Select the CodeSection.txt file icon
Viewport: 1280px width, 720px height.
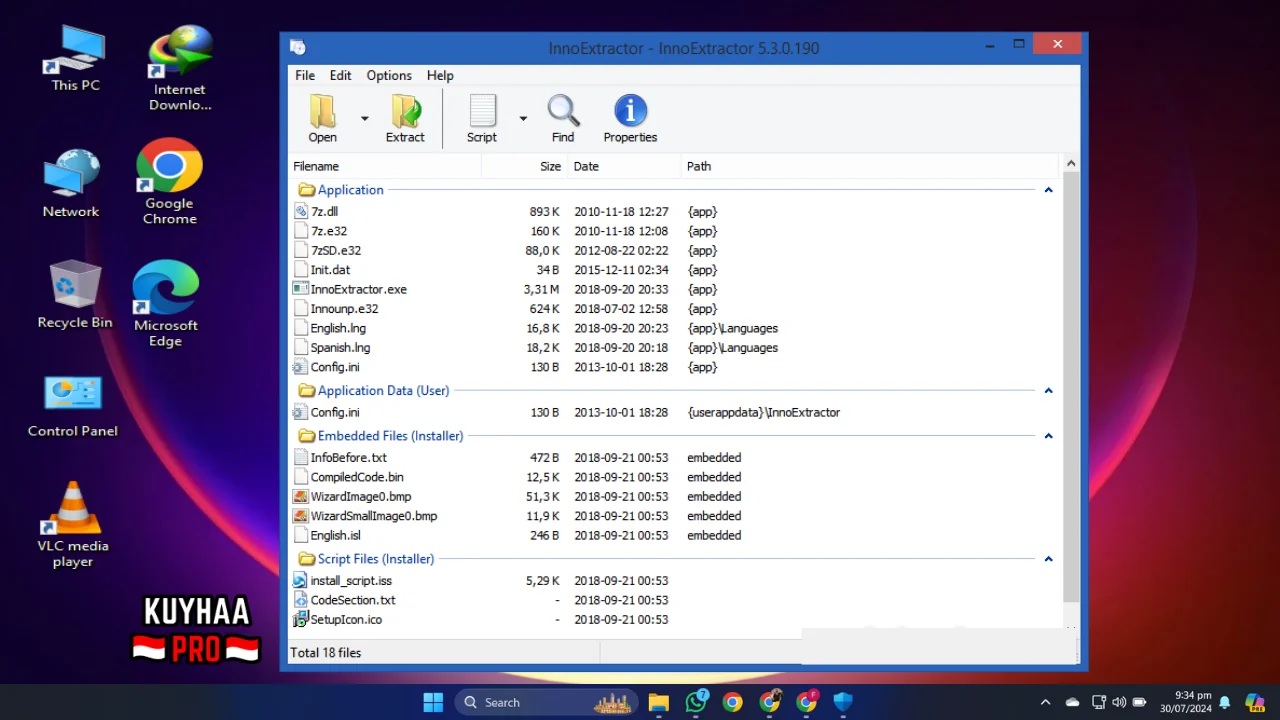point(302,600)
